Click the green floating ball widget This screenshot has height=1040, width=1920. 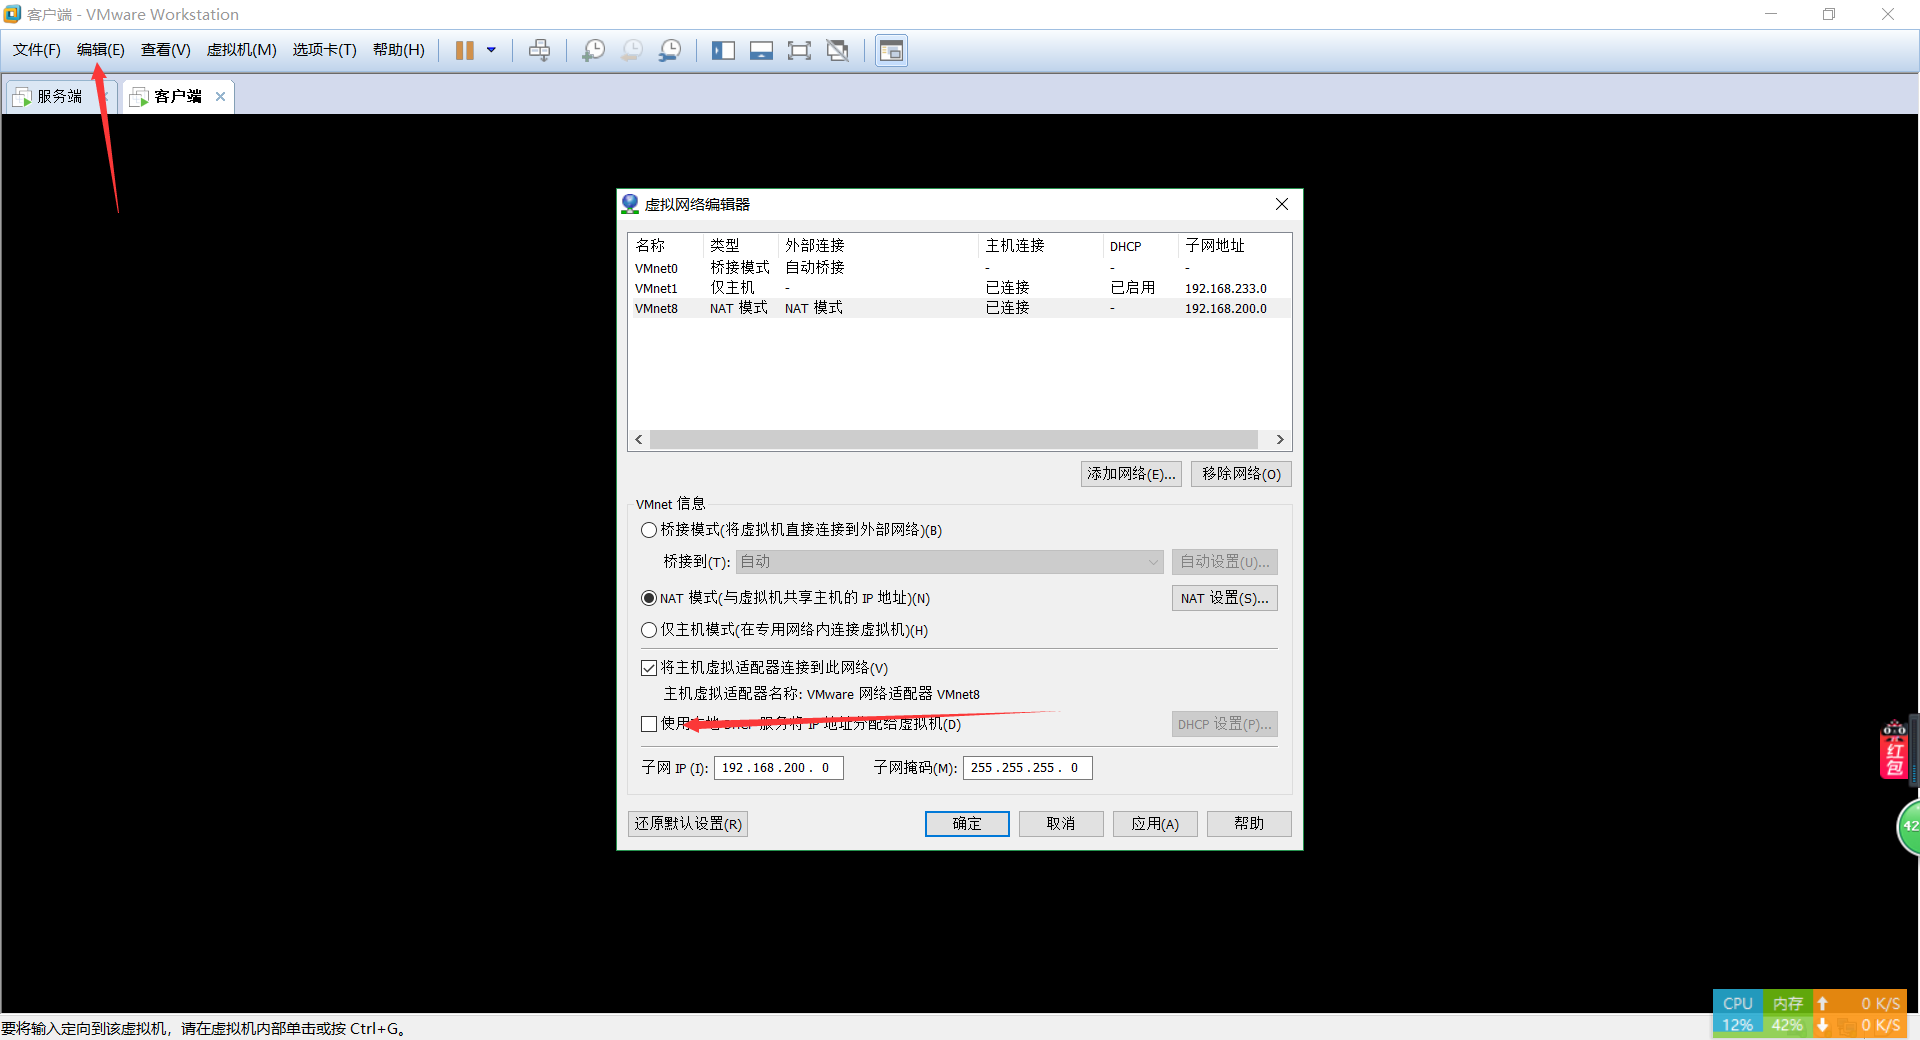[1908, 827]
